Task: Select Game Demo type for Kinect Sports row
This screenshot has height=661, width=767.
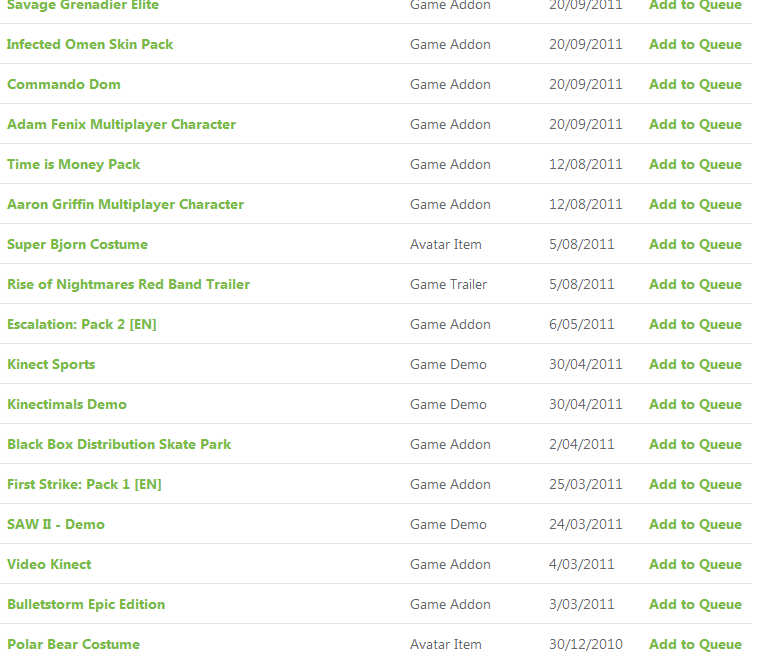Action: coord(448,365)
